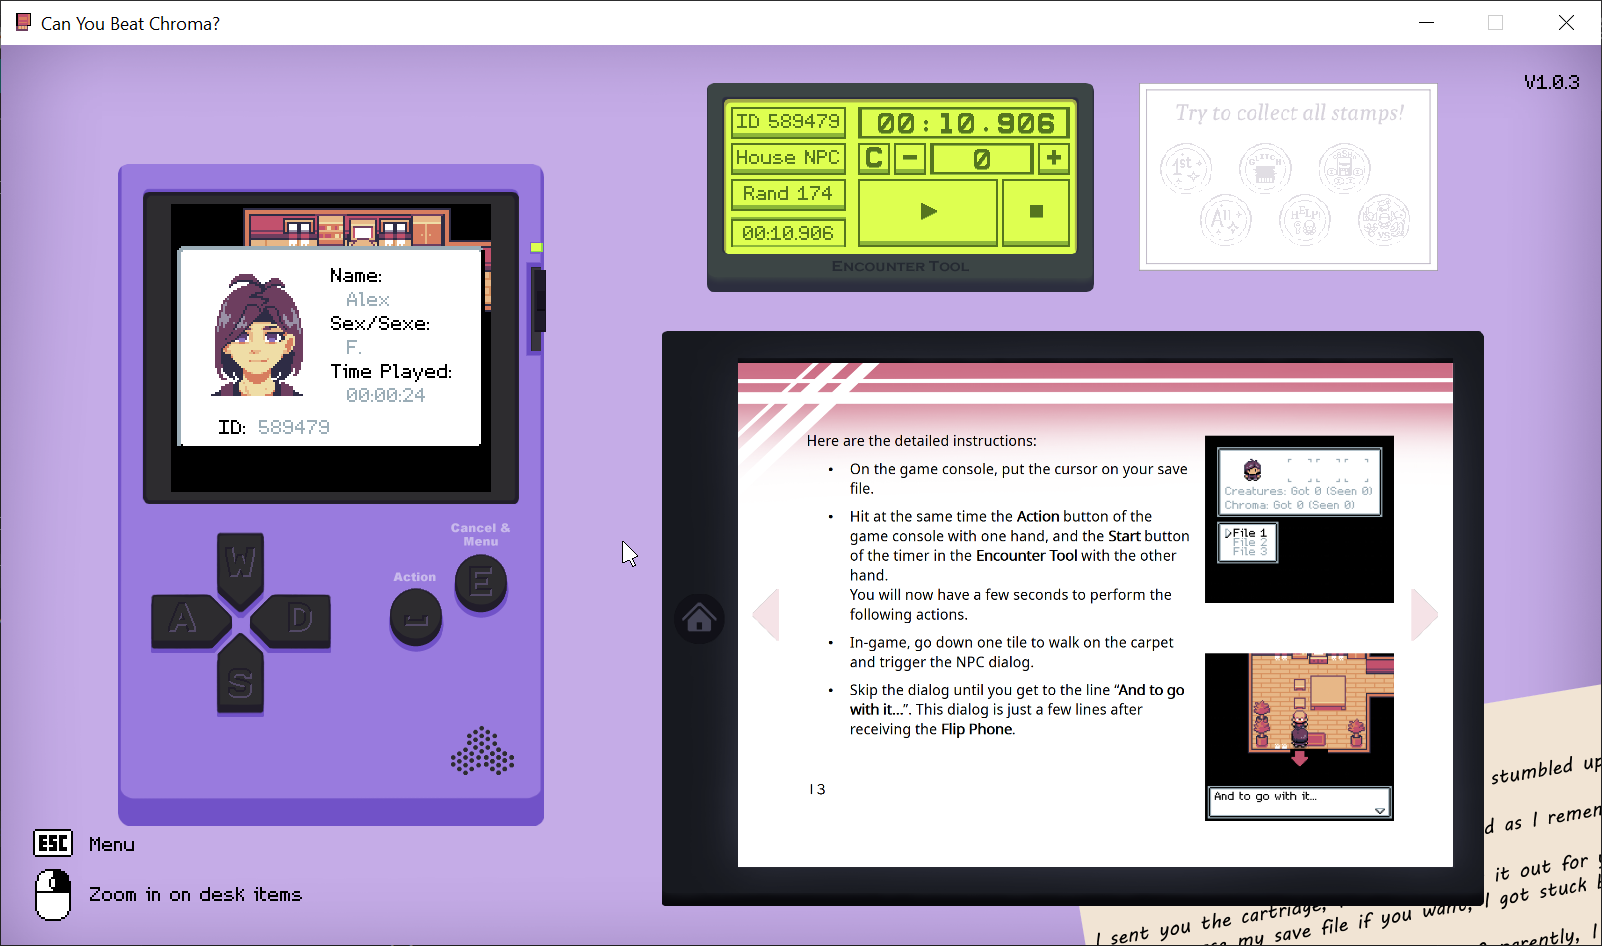Click the 'Menu' label next to ESC
This screenshot has height=946, width=1602.
coord(112,844)
